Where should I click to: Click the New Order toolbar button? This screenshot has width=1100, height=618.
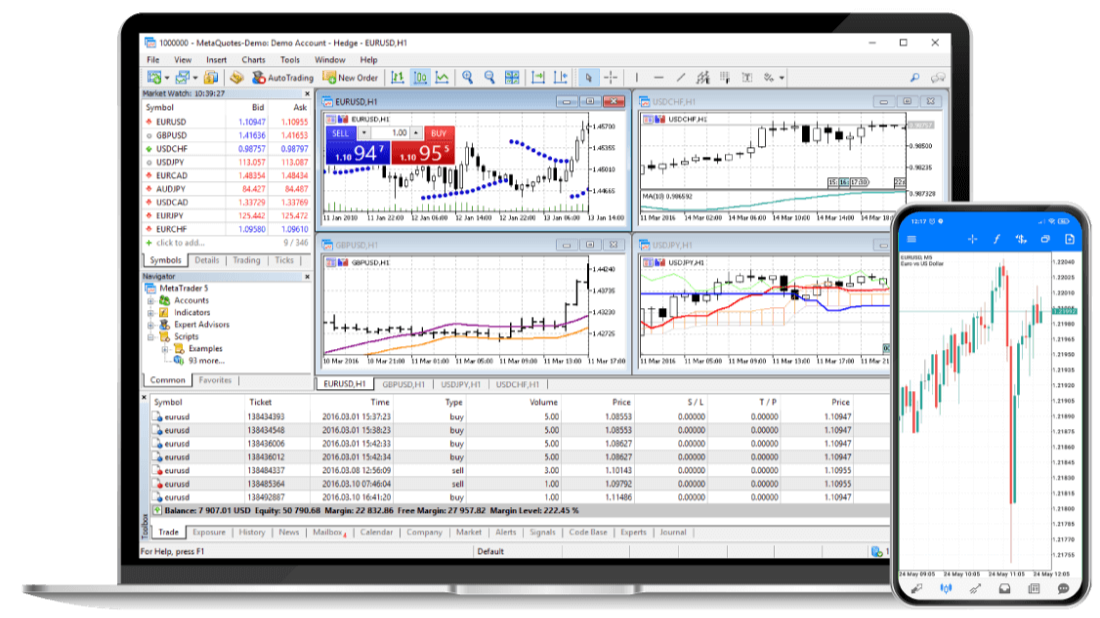tap(350, 78)
